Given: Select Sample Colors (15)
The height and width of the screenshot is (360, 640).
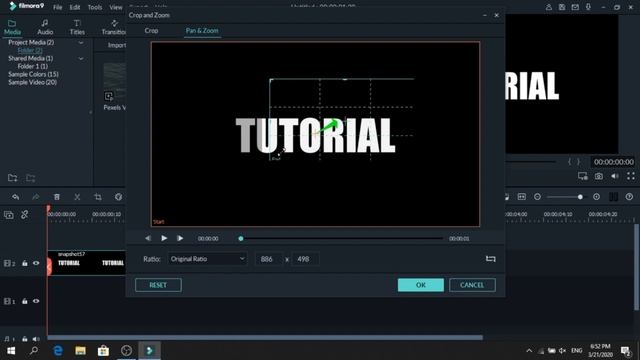Looking at the screenshot, I should click(33, 74).
